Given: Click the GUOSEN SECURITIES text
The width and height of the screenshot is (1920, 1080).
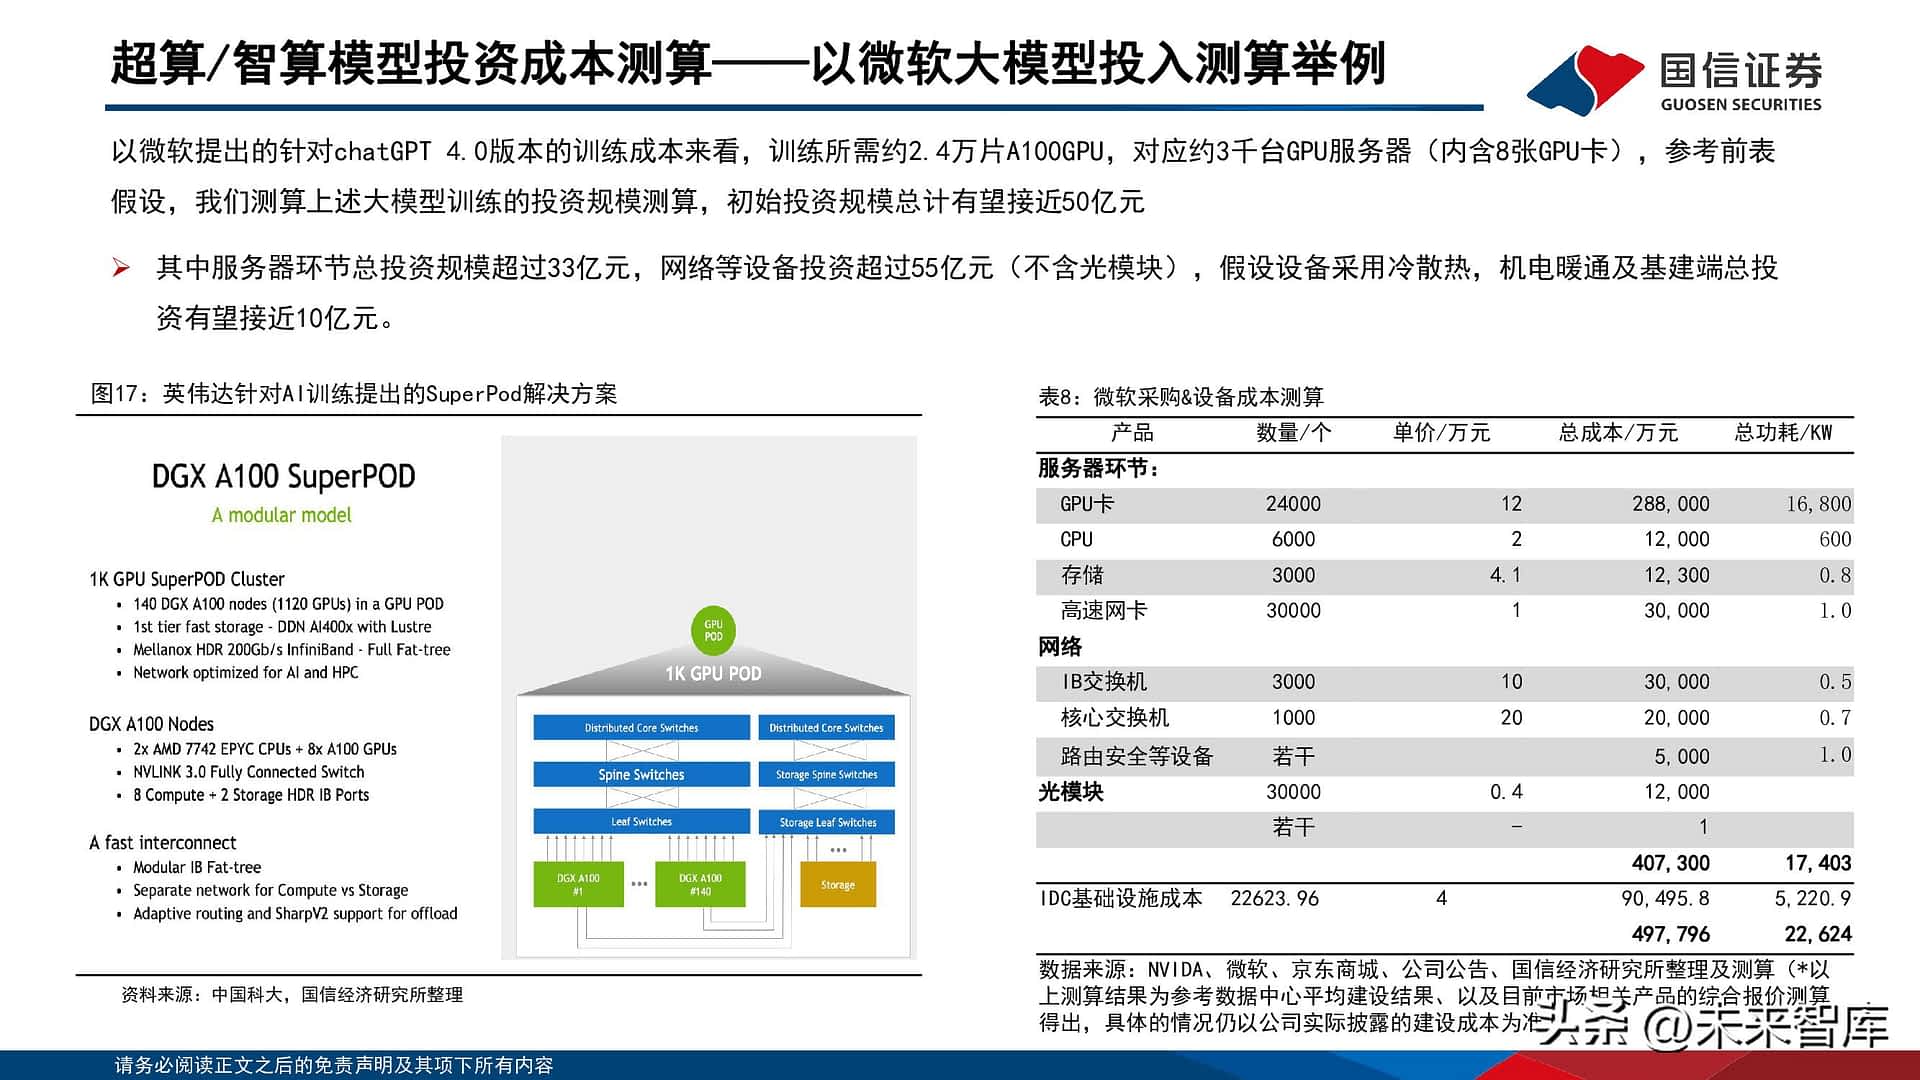Looking at the screenshot, I should [1741, 104].
